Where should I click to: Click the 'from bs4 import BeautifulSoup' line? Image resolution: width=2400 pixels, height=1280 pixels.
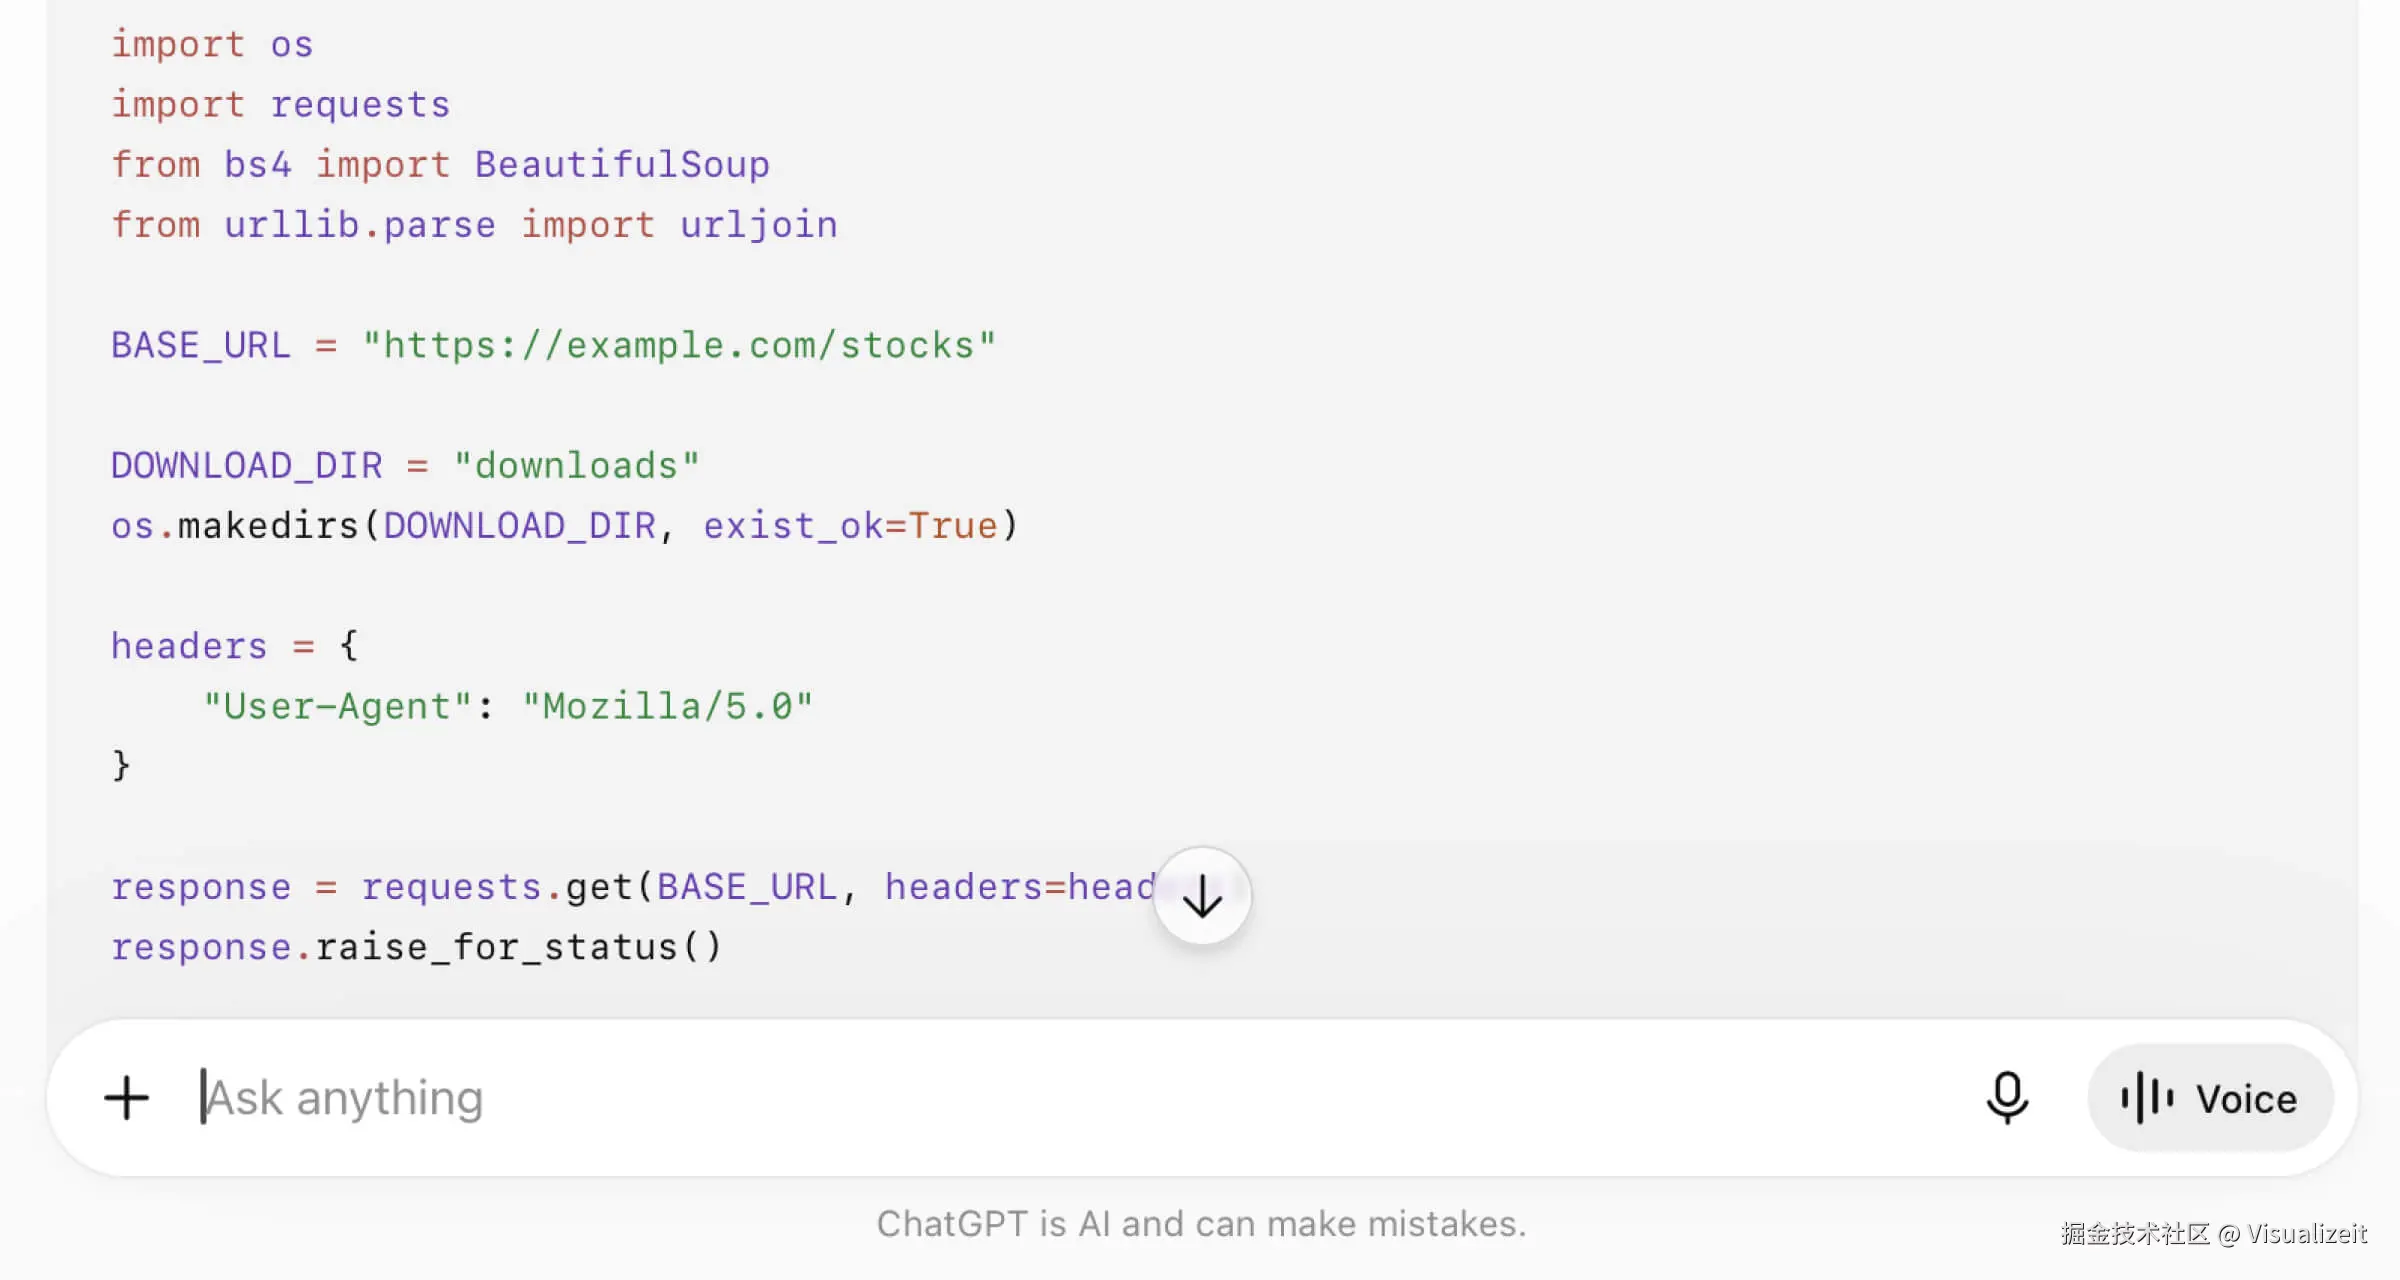click(x=440, y=164)
